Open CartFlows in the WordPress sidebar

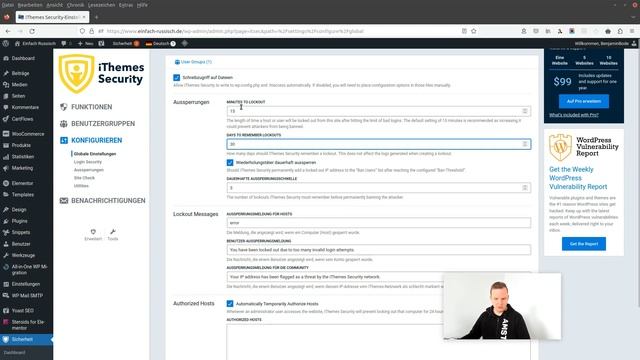tap(22, 119)
